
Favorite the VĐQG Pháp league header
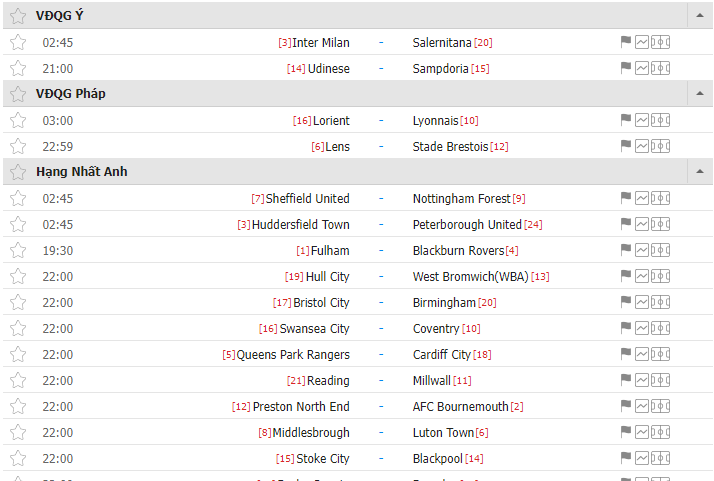click(18, 94)
